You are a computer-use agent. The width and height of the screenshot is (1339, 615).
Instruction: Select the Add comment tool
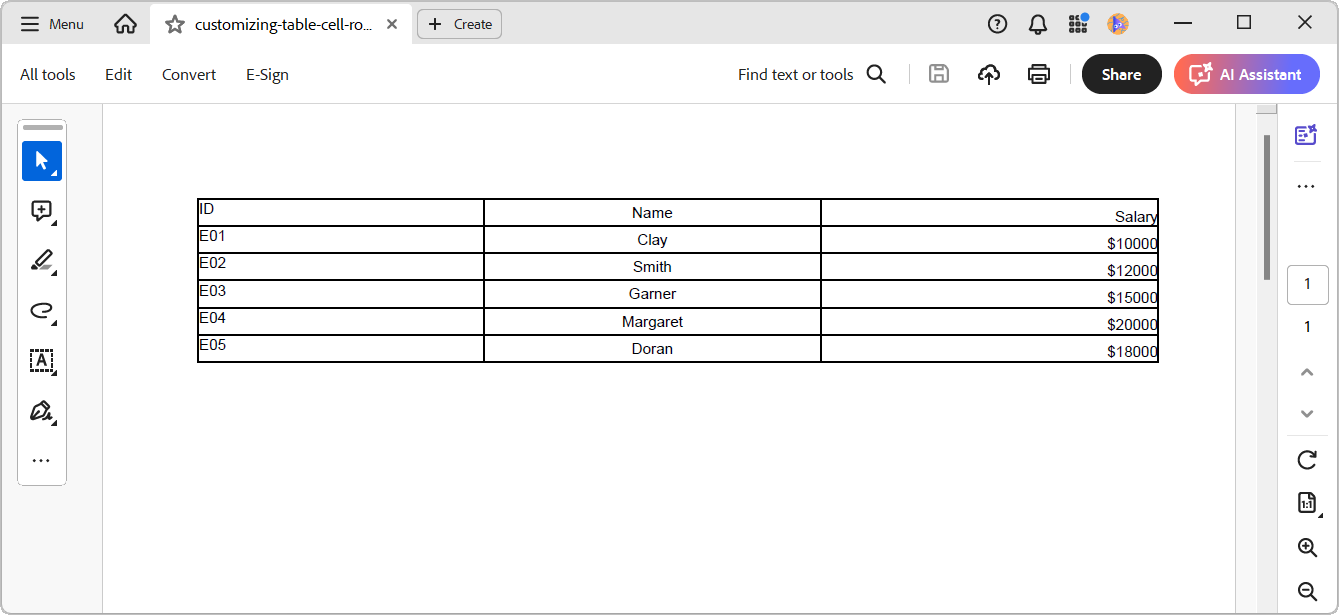pyautogui.click(x=42, y=211)
